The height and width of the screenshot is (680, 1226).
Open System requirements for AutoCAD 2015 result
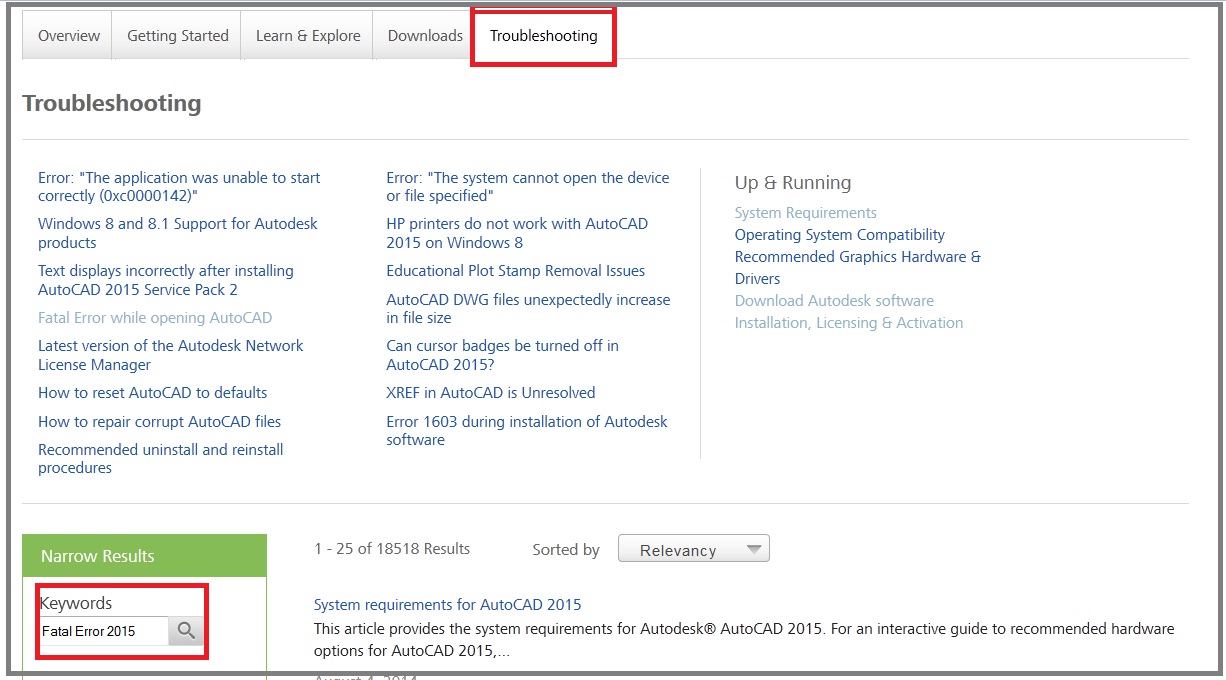pos(447,604)
